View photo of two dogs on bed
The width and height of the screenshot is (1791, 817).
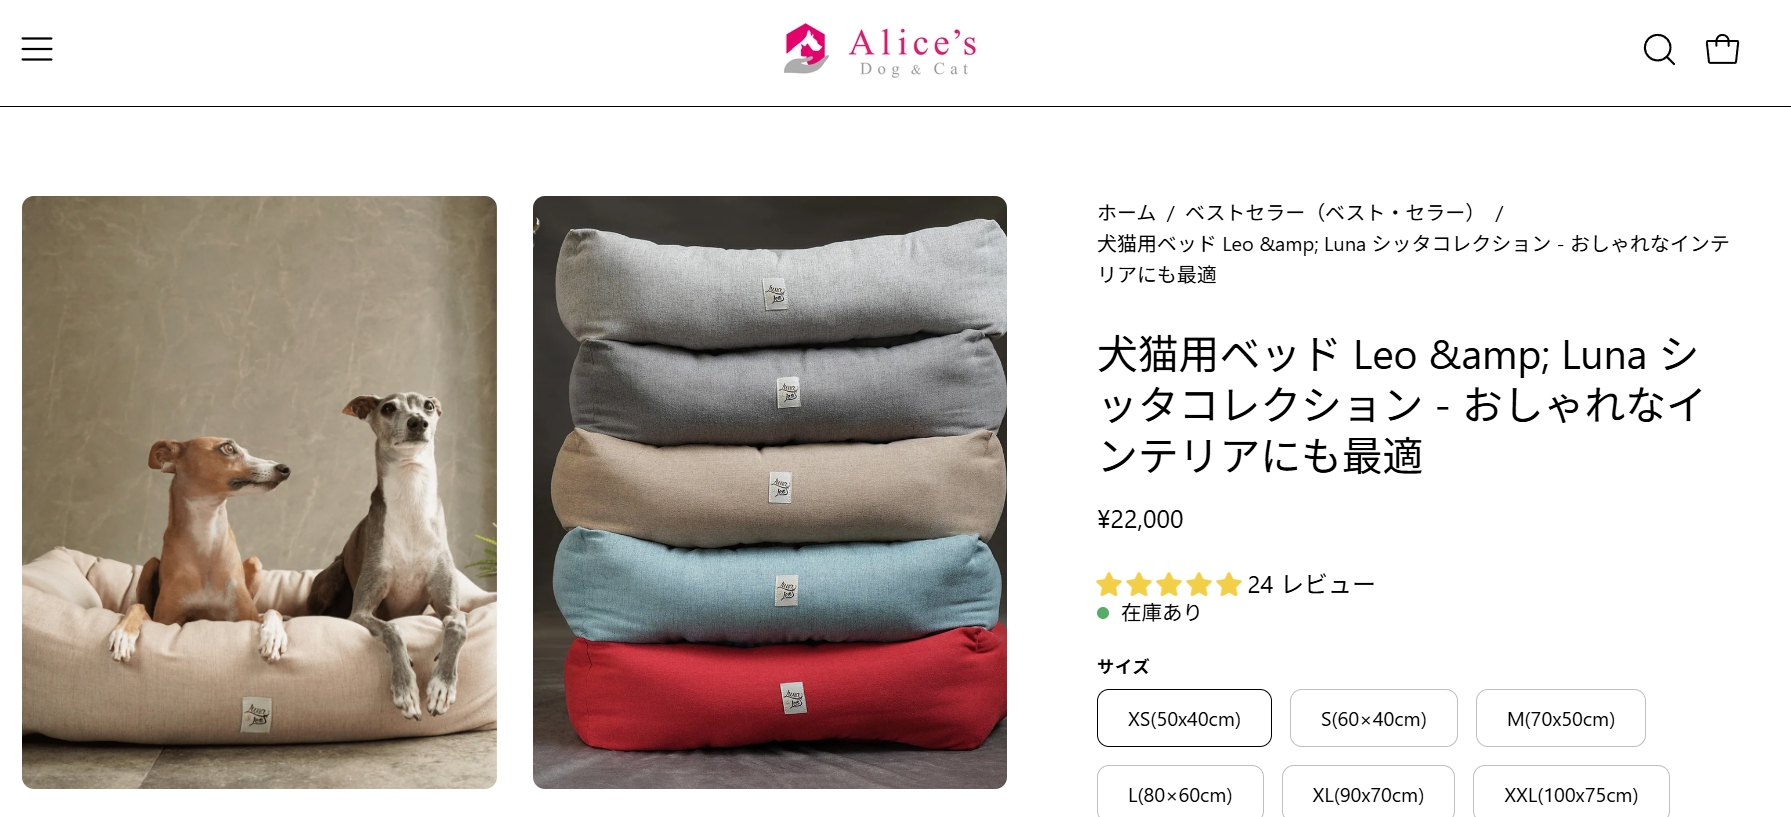[x=259, y=492]
